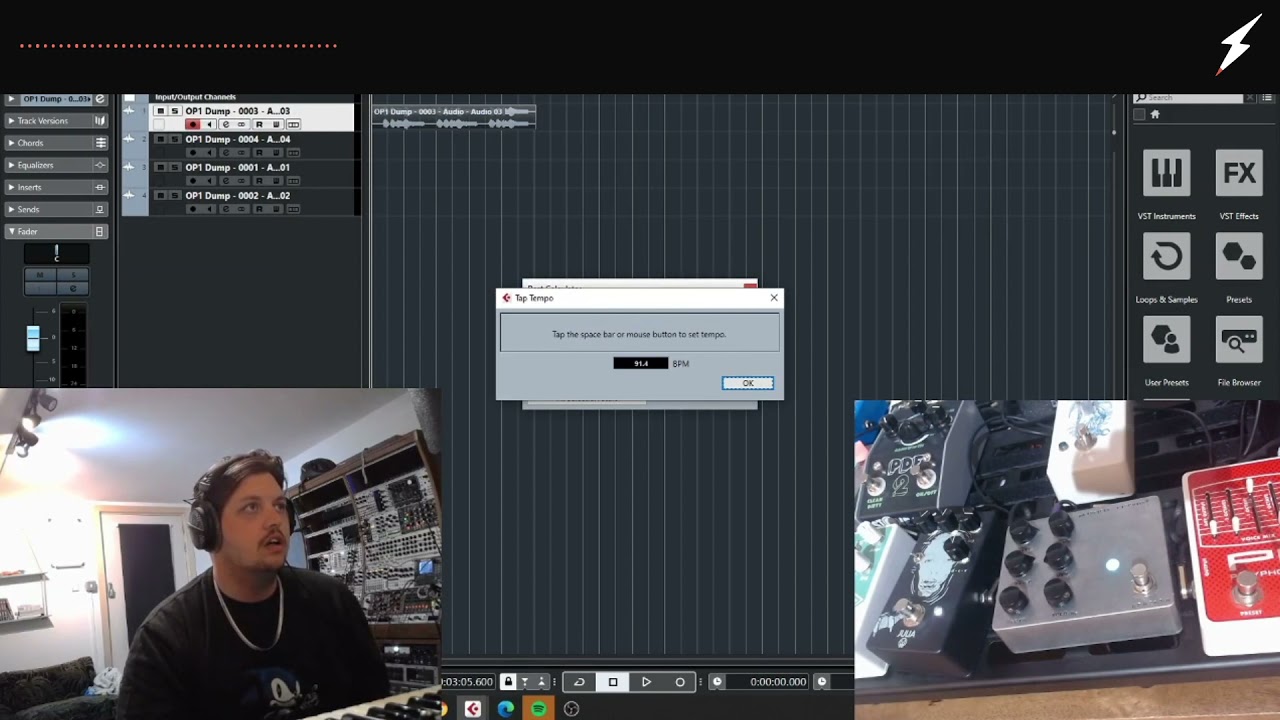Open the VST Effects media category
1280x720 pixels.
(x=1239, y=174)
